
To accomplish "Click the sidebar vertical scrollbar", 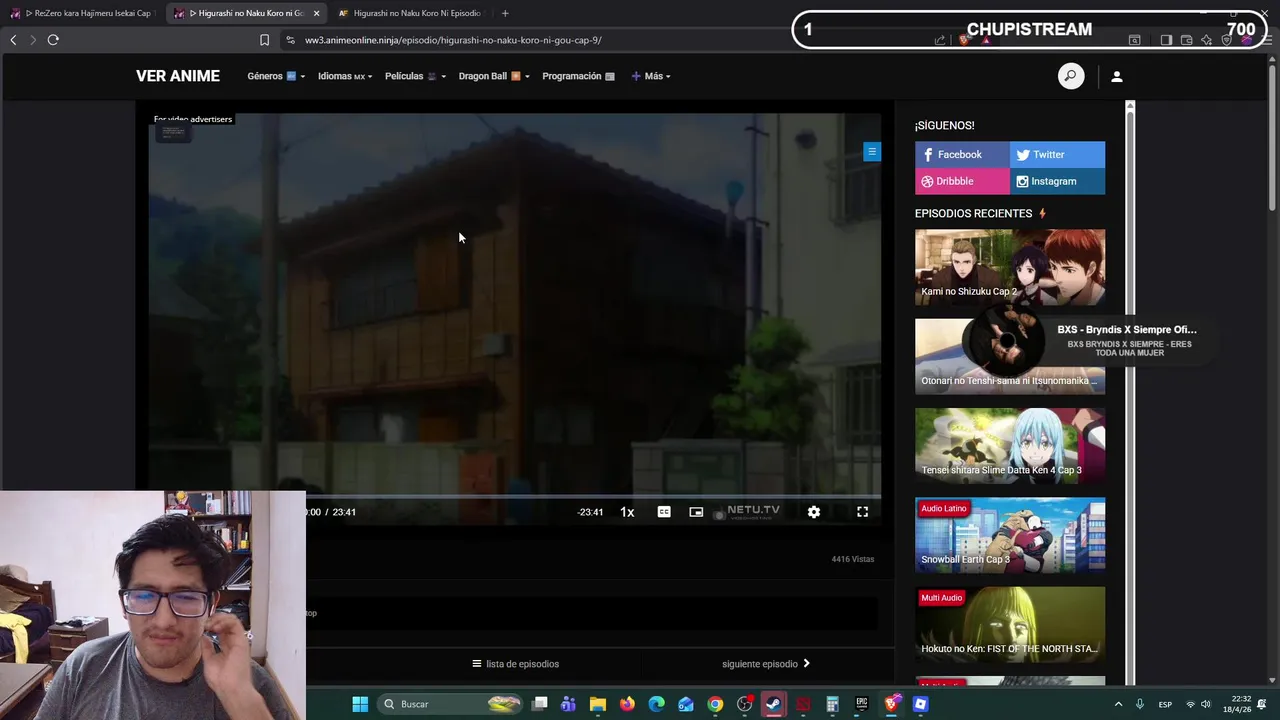I will (x=1130, y=392).
